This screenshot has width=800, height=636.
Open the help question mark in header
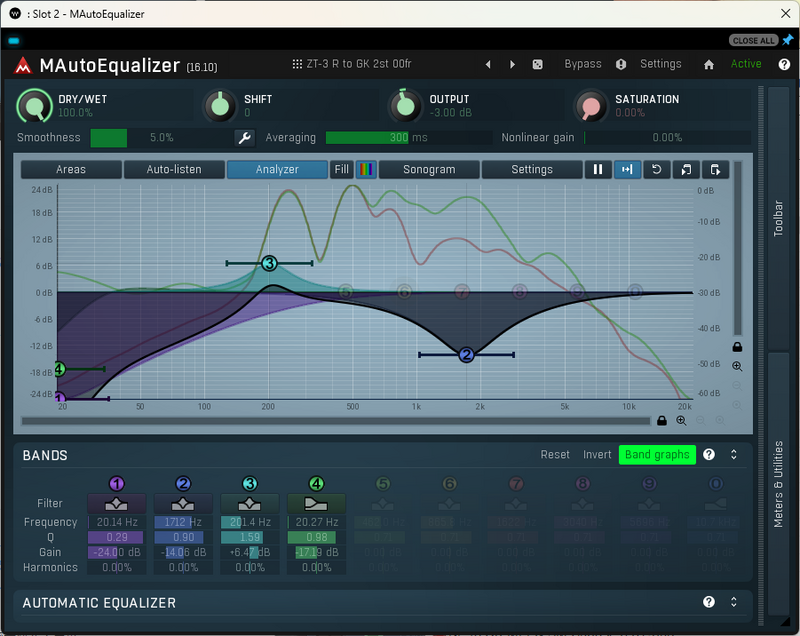pyautogui.click(x=784, y=64)
